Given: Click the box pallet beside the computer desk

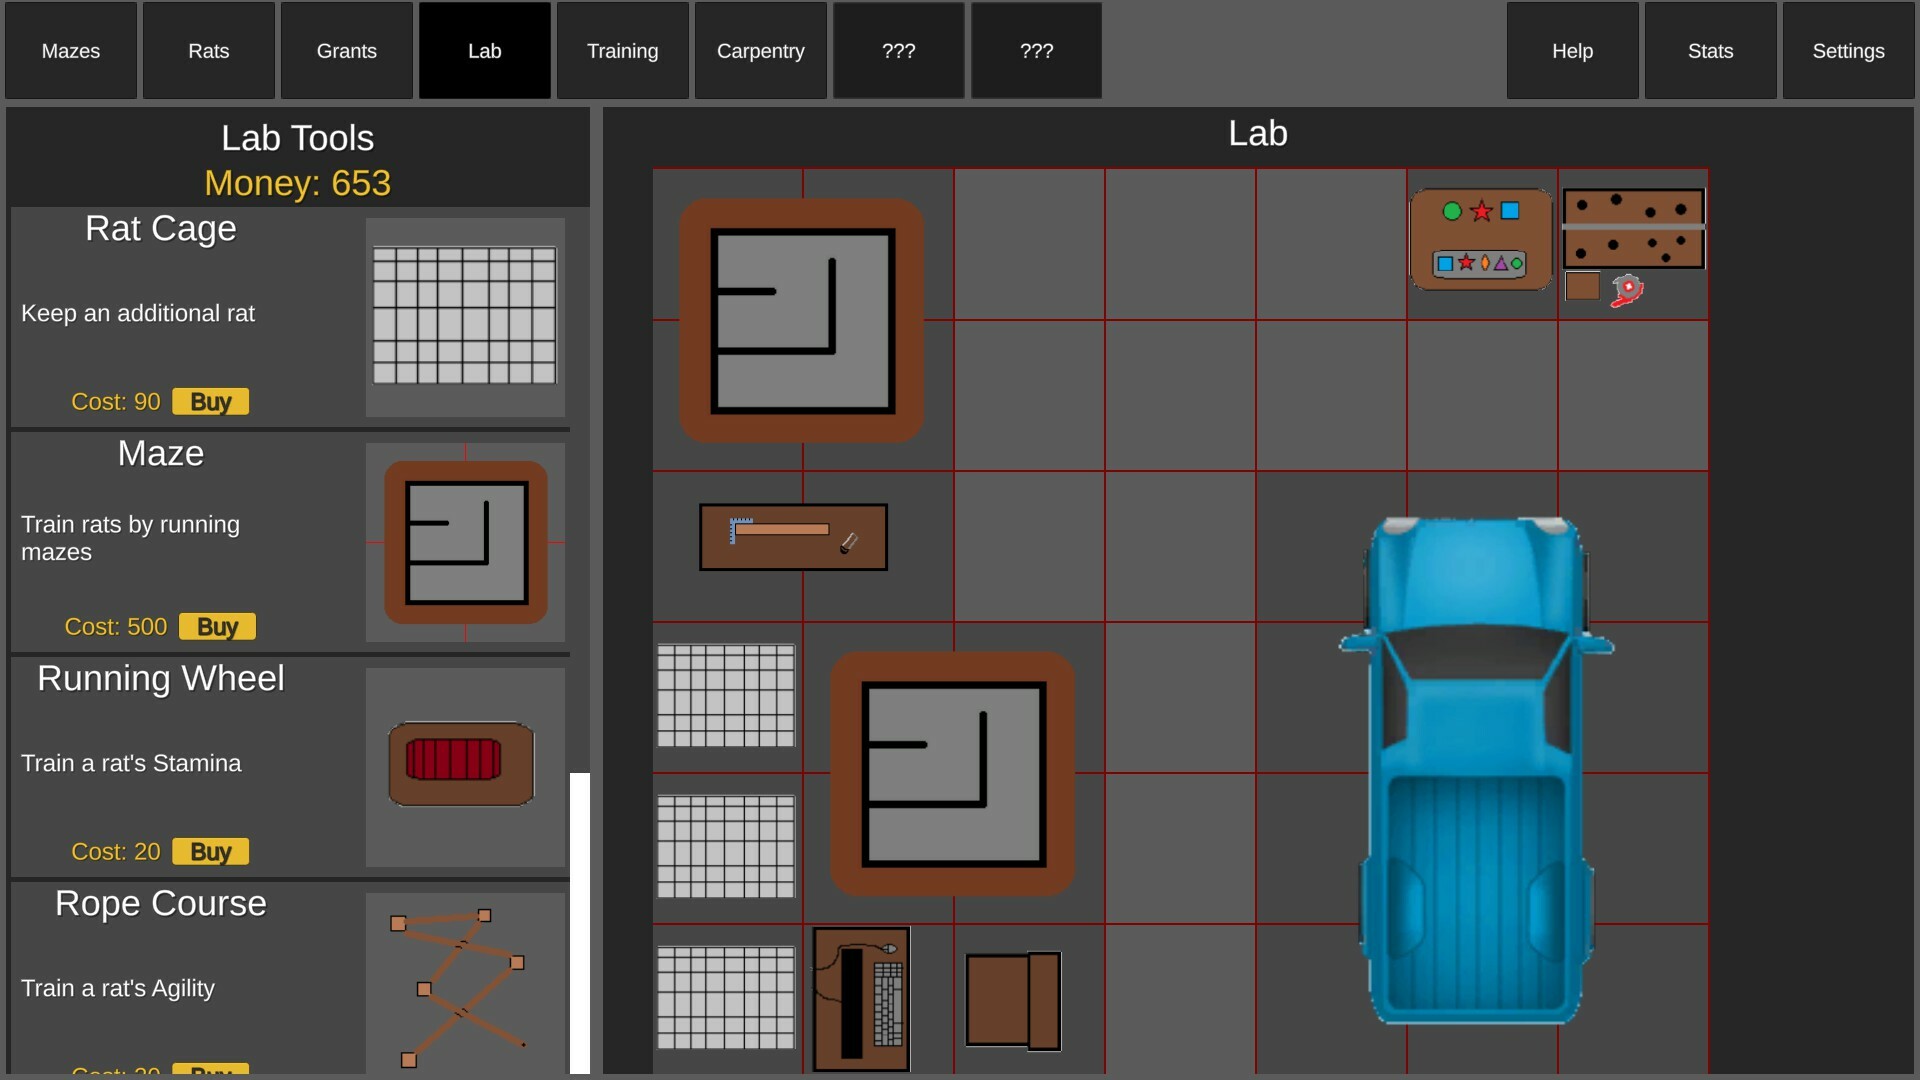Looking at the screenshot, I should coord(1012,1002).
